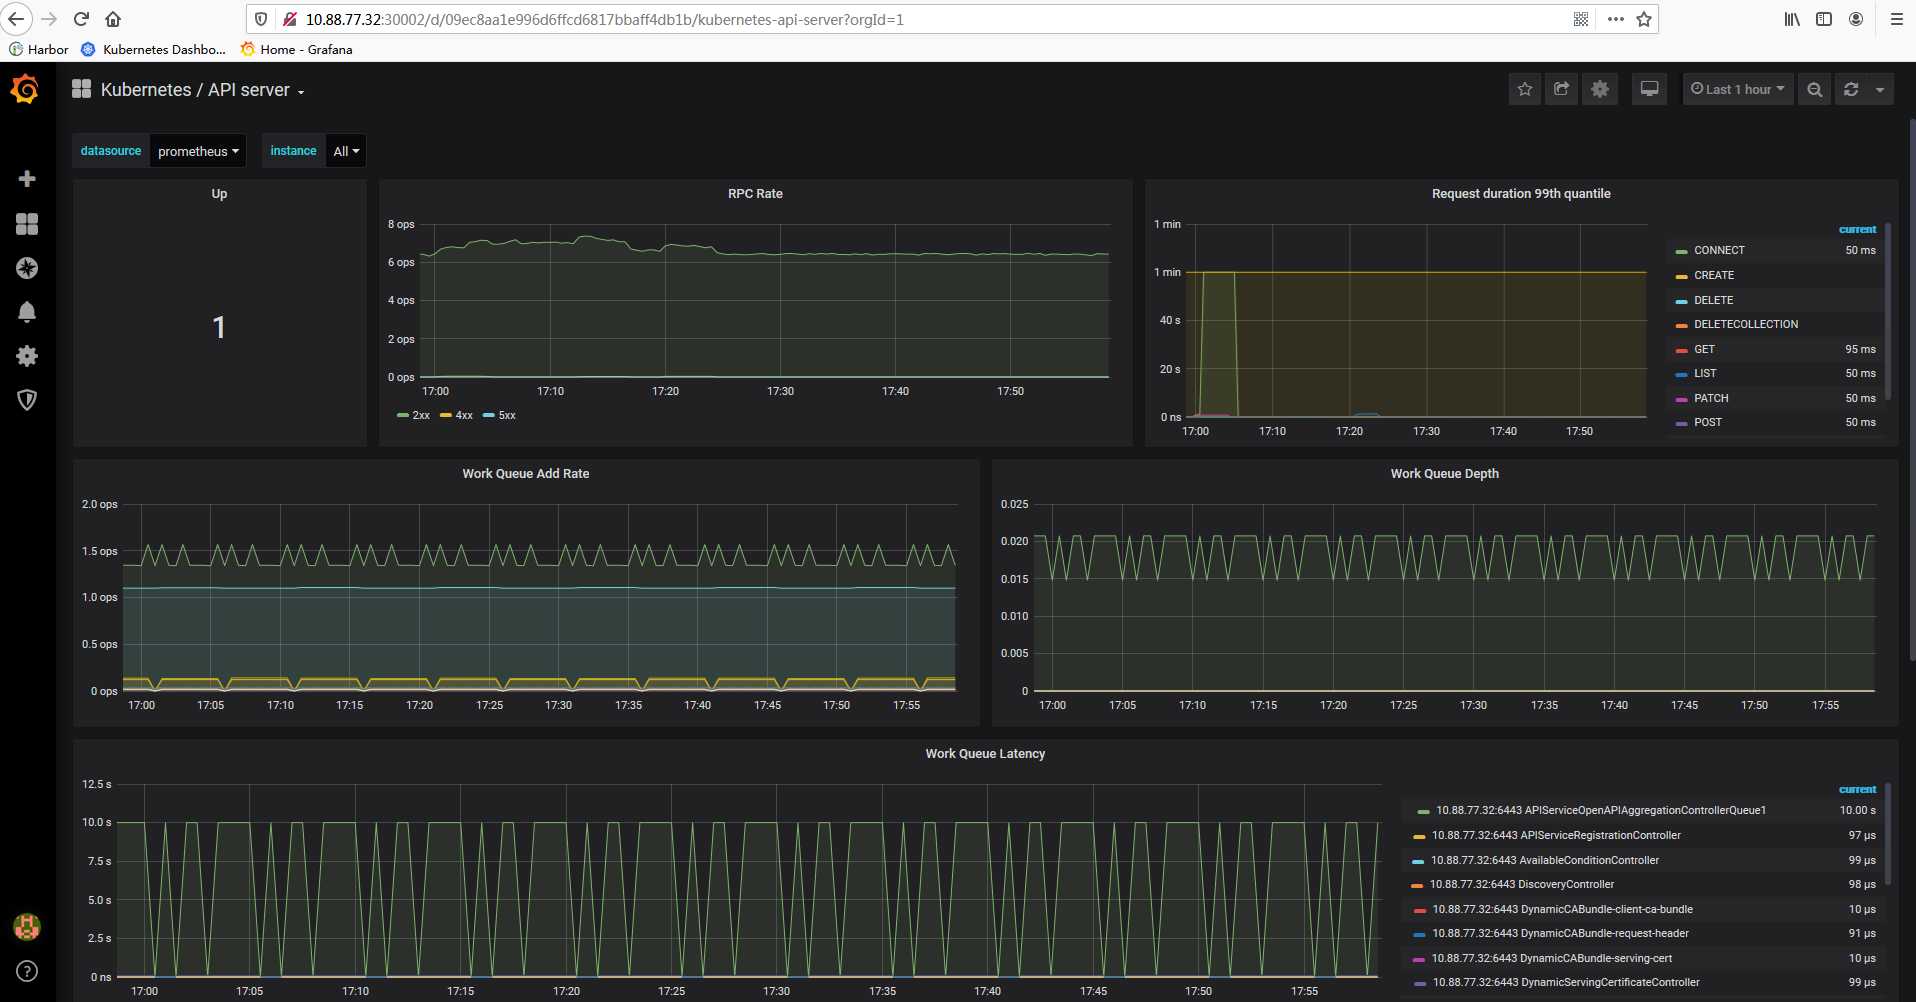The width and height of the screenshot is (1916, 1002).
Task: Open the Request duration 99th quantile panel menu
Action: click(1521, 194)
